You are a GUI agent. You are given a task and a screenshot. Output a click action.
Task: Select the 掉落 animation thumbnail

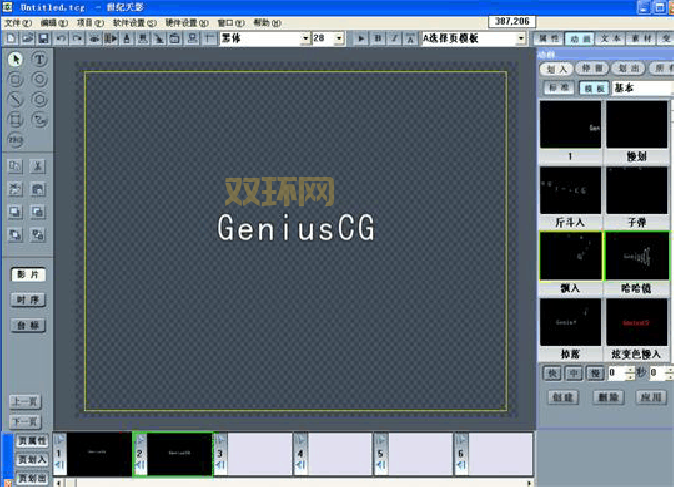coord(570,322)
